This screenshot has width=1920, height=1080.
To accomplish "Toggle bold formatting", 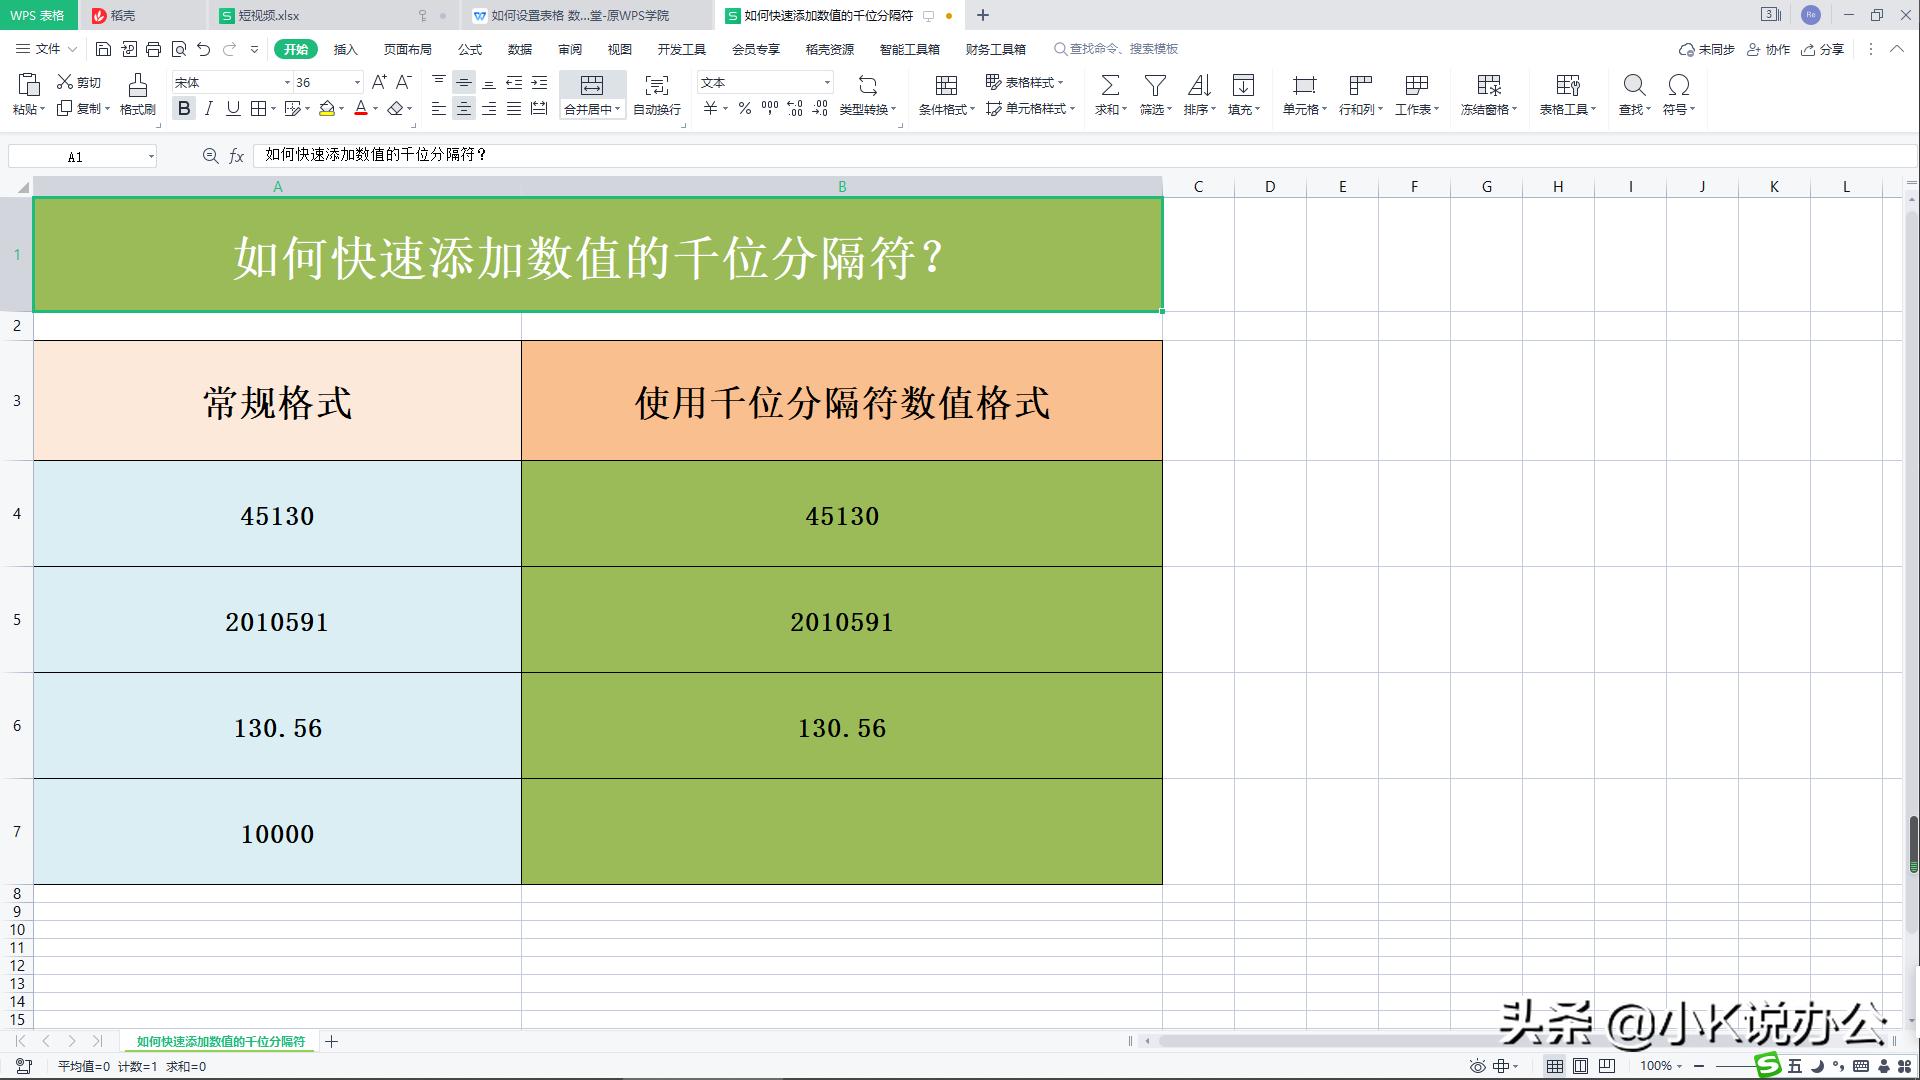I will [x=184, y=109].
